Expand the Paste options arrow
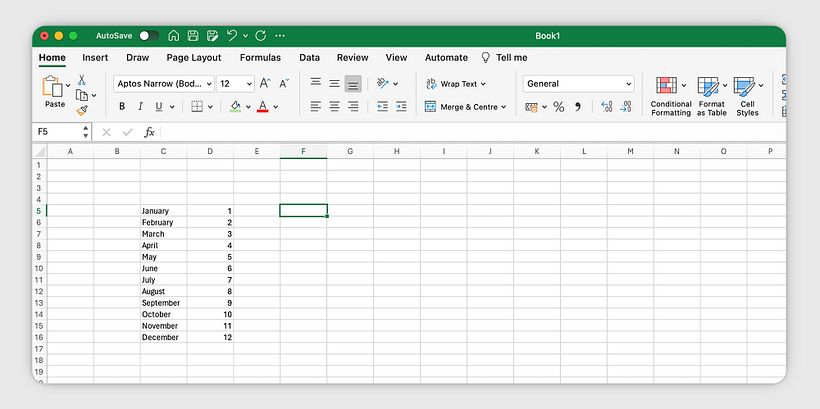The width and height of the screenshot is (820, 409). tap(68, 85)
